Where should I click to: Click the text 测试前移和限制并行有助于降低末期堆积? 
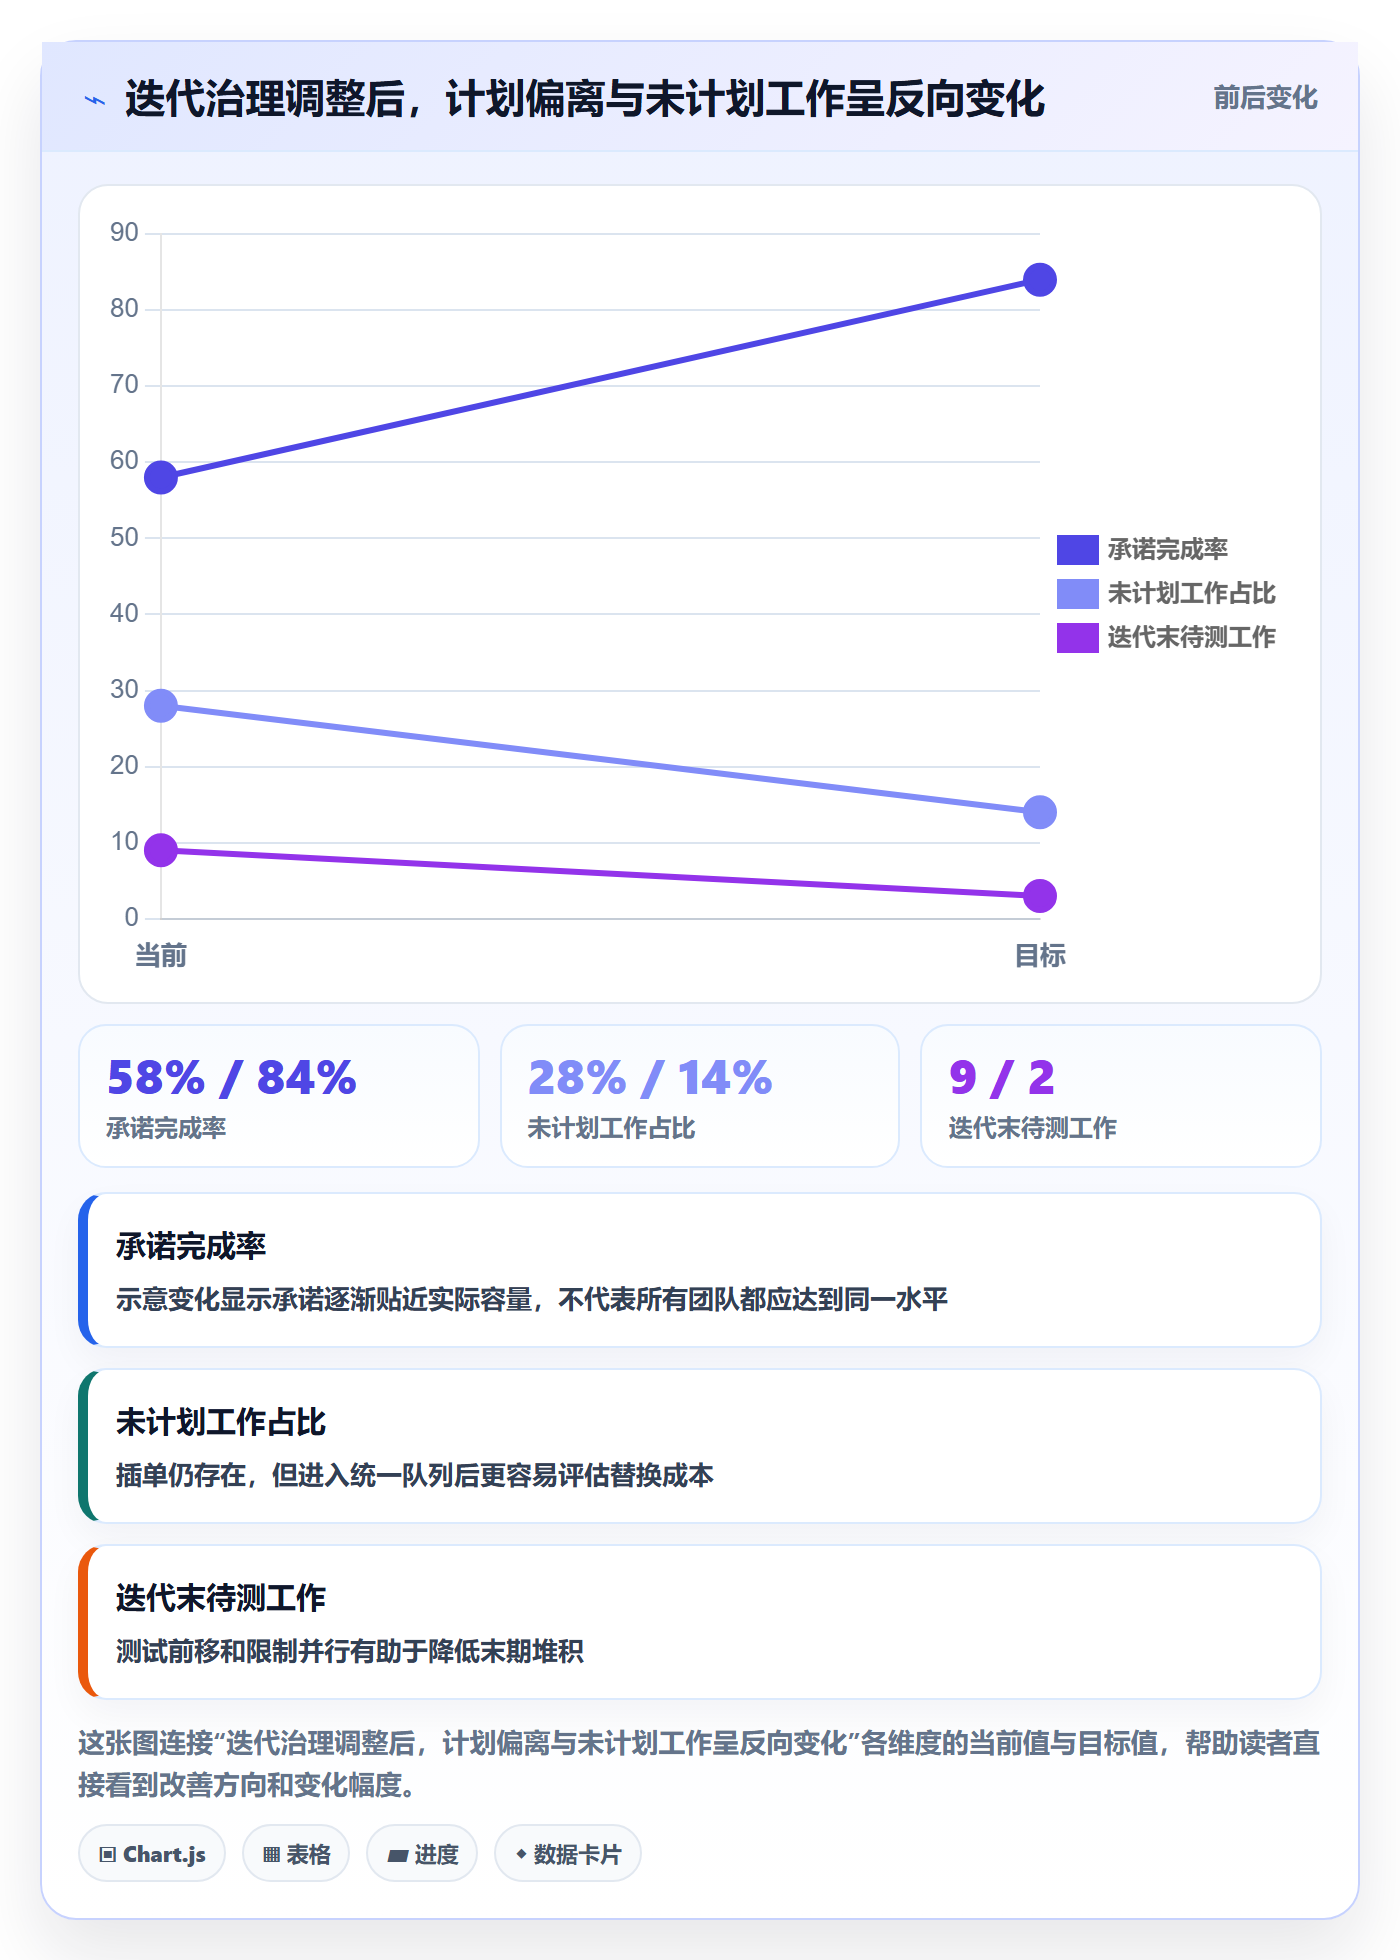point(350,1651)
